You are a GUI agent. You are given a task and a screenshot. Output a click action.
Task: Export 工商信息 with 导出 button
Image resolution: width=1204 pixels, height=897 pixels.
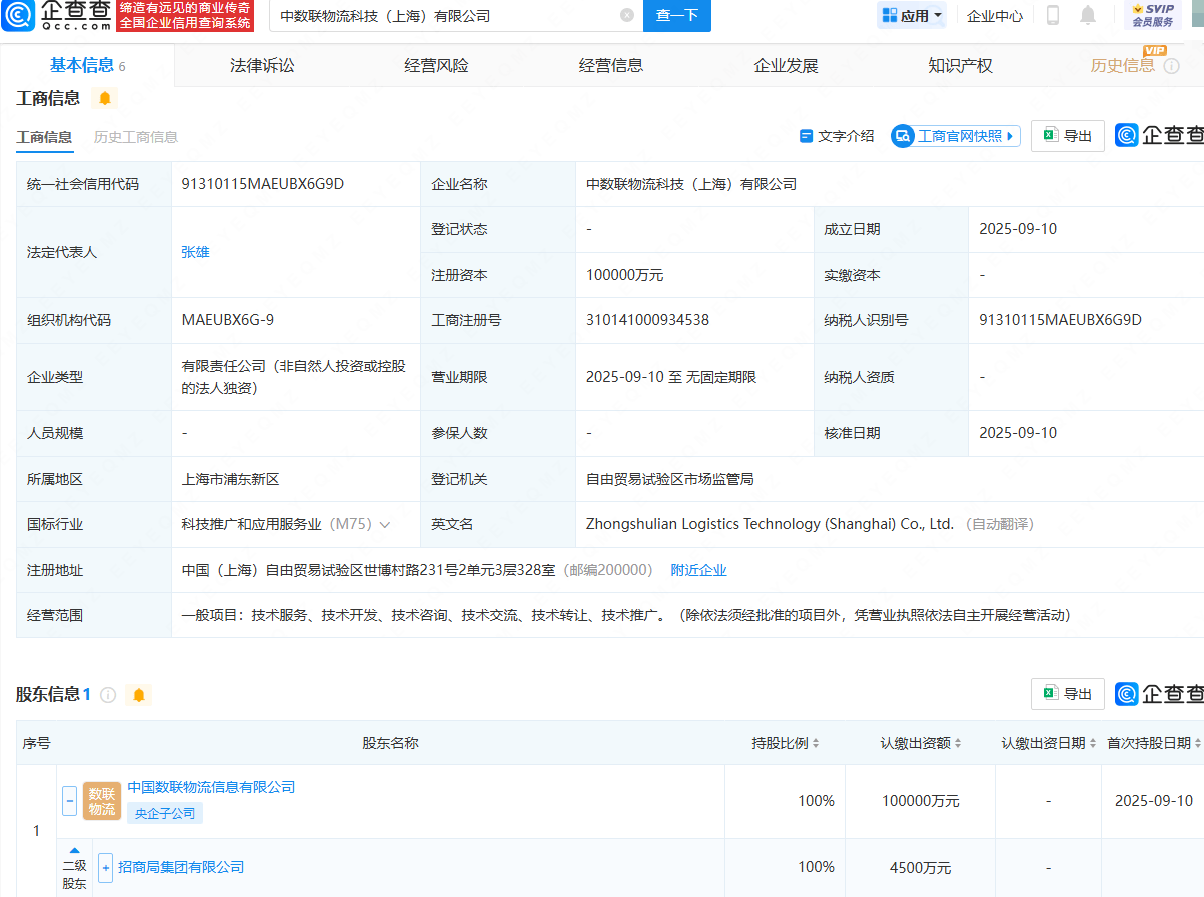(1068, 136)
